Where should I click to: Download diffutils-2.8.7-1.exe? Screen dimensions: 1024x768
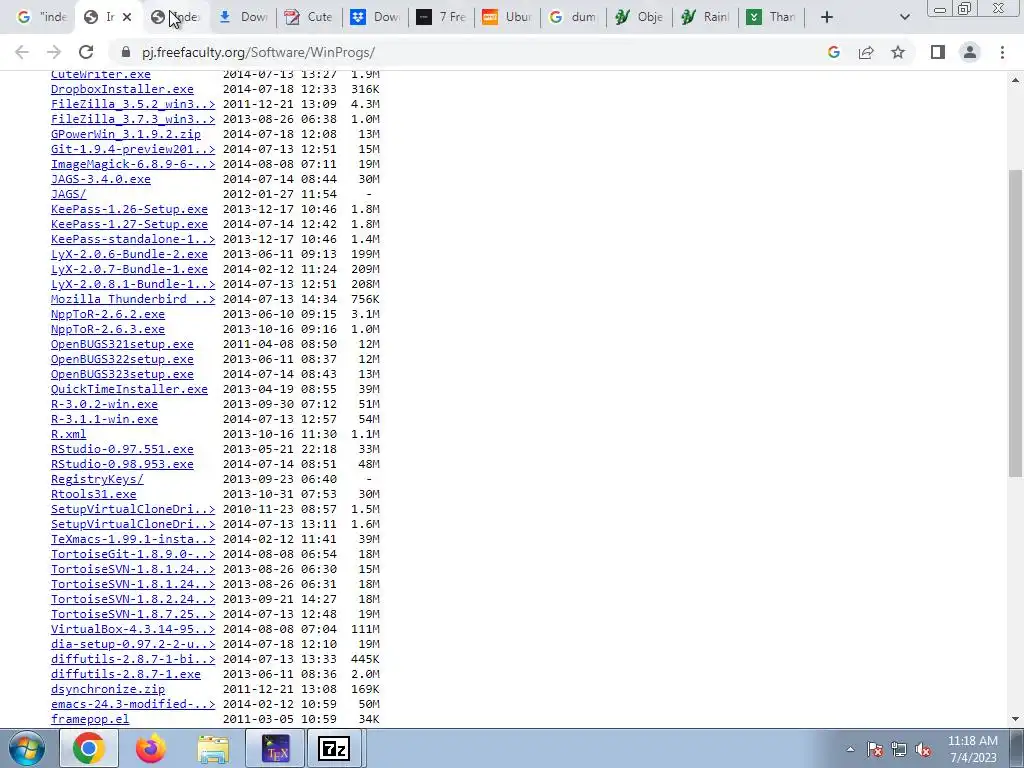point(126,675)
